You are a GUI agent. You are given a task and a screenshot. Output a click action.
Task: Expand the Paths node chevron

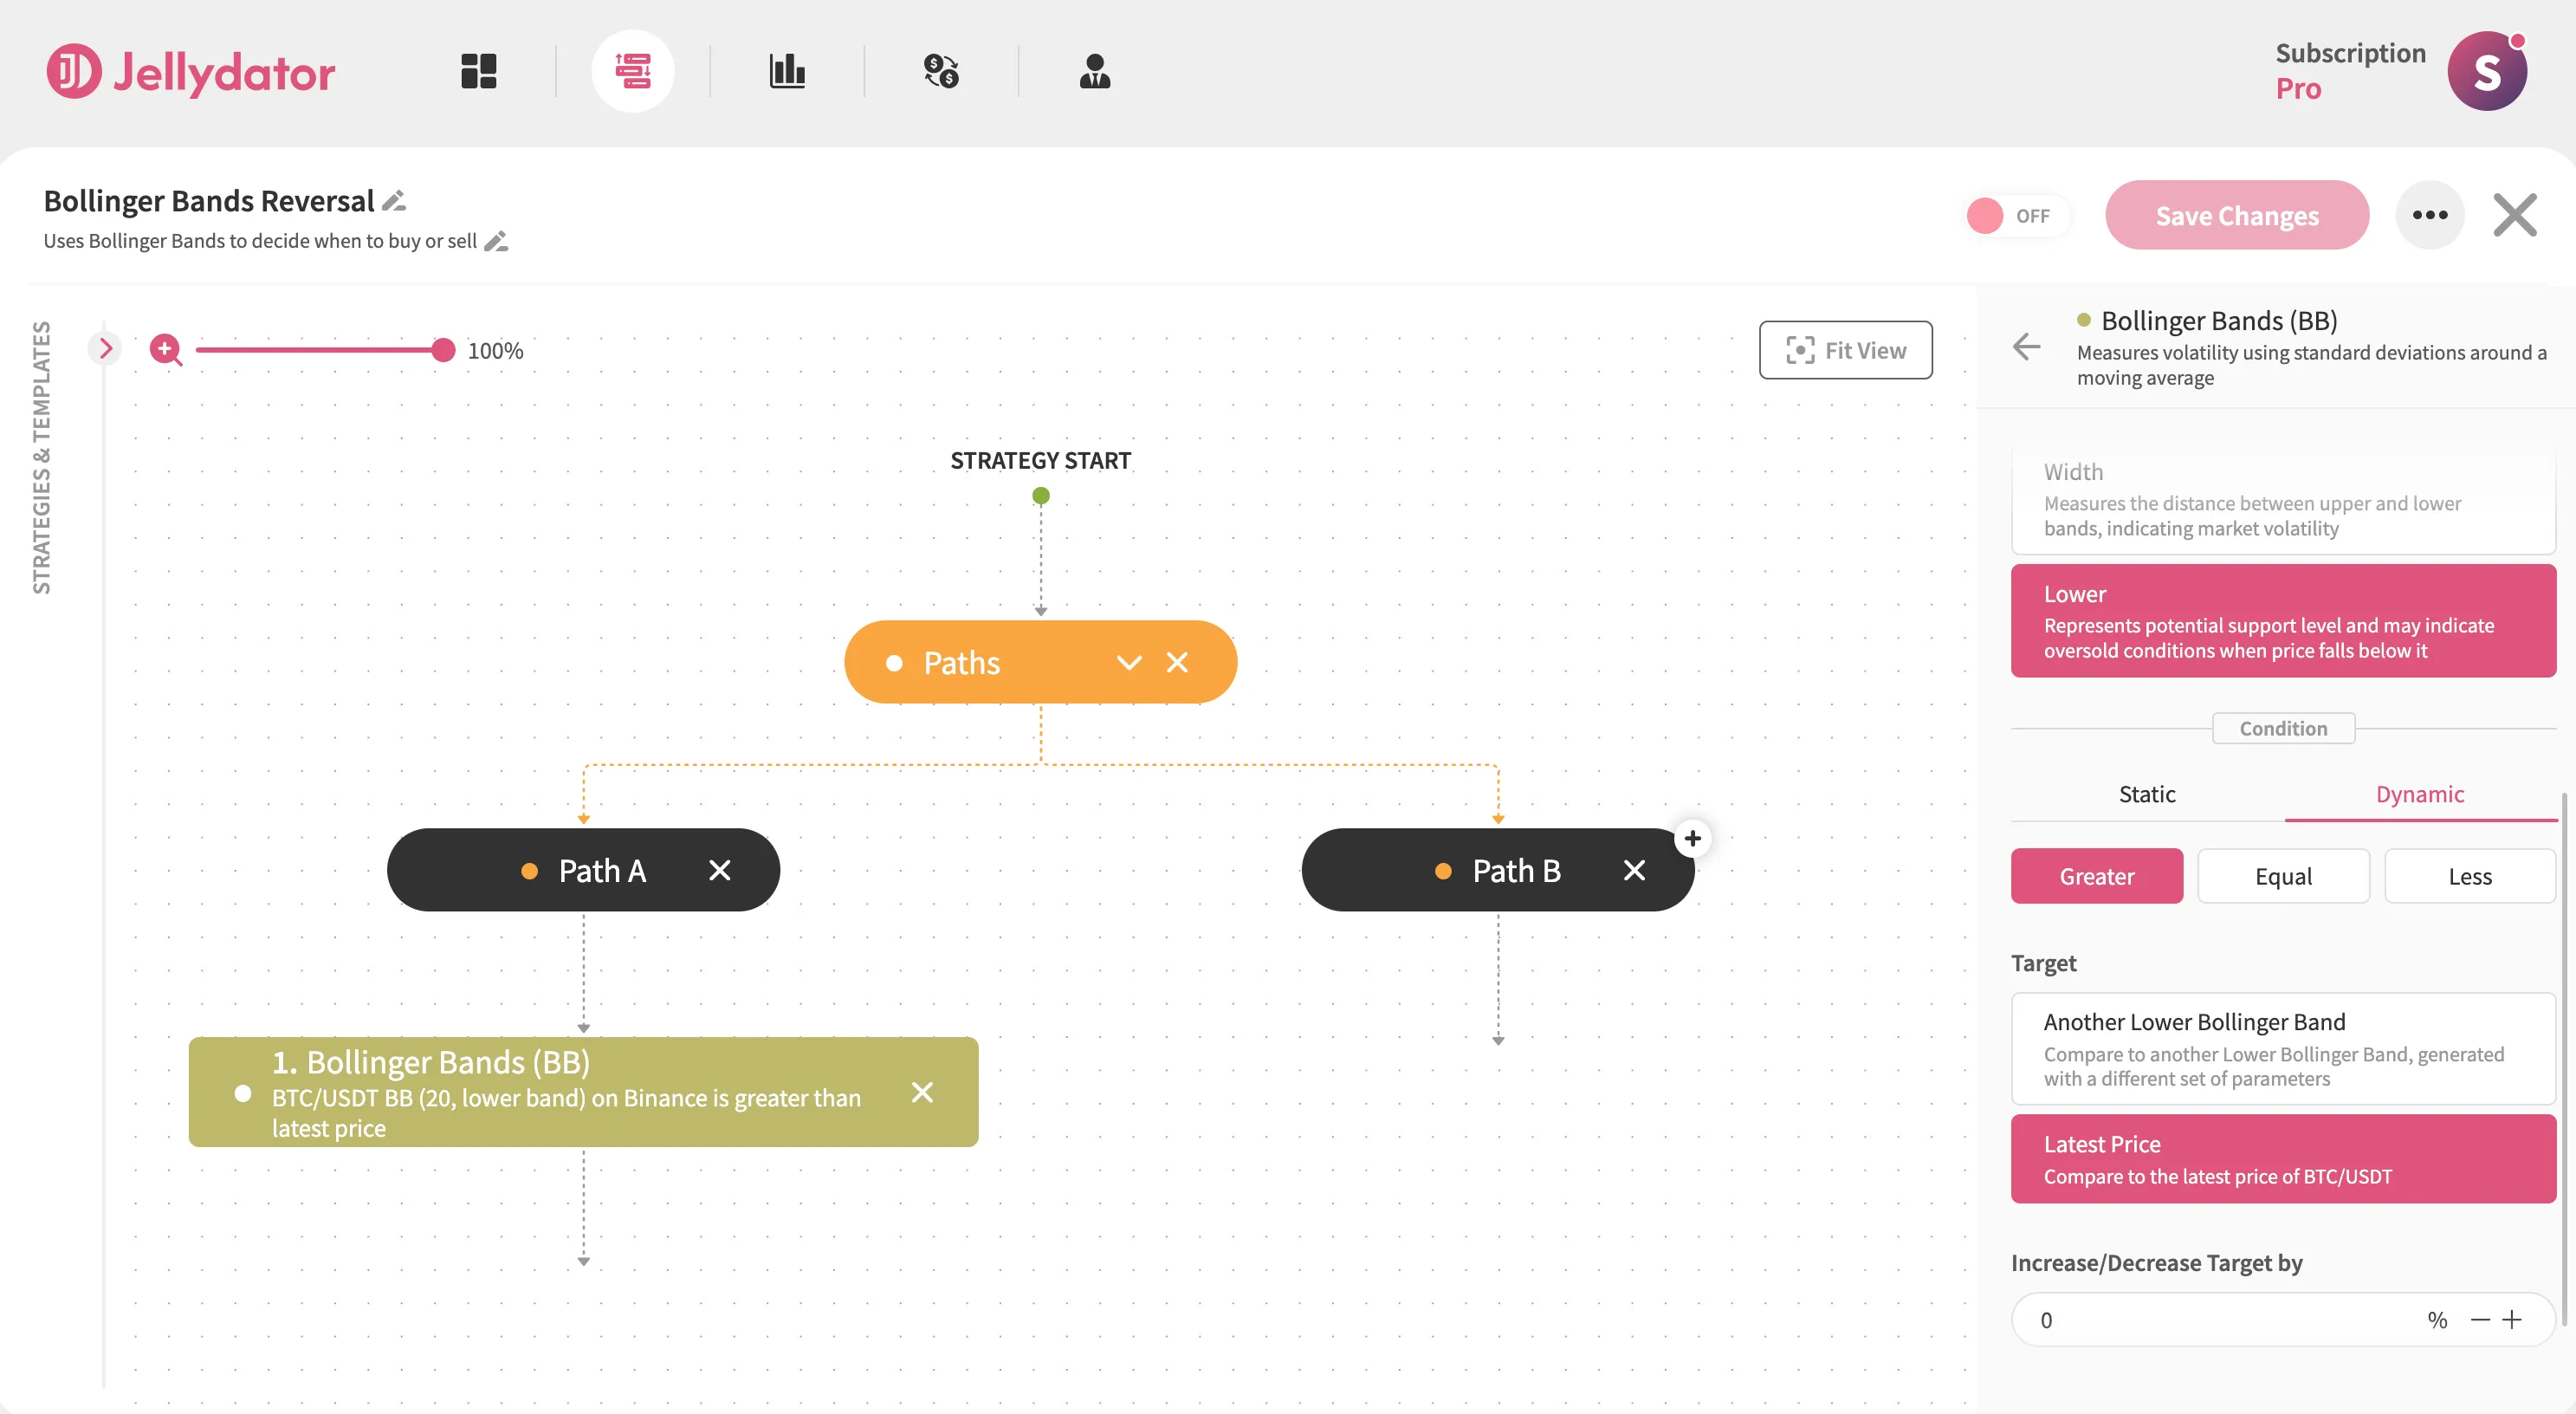click(1129, 662)
